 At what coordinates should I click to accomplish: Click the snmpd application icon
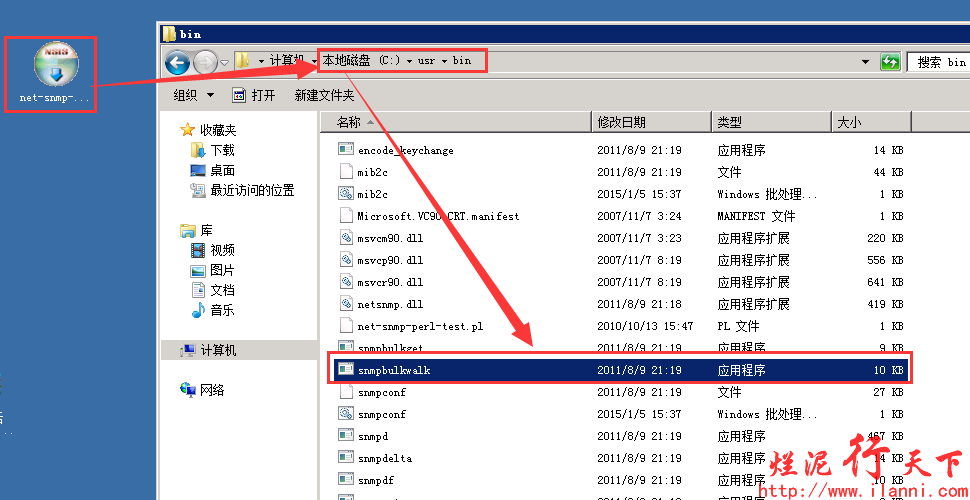tap(346, 436)
